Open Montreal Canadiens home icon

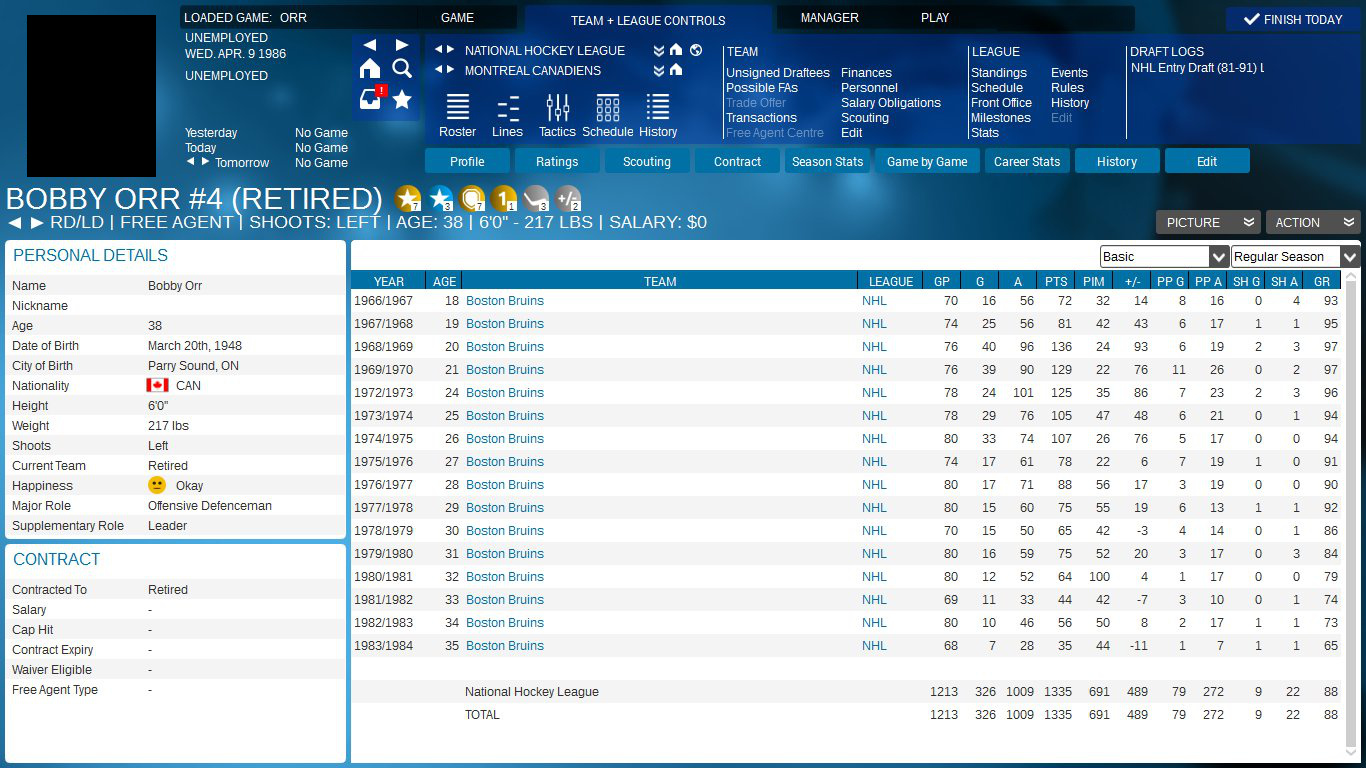[676, 70]
